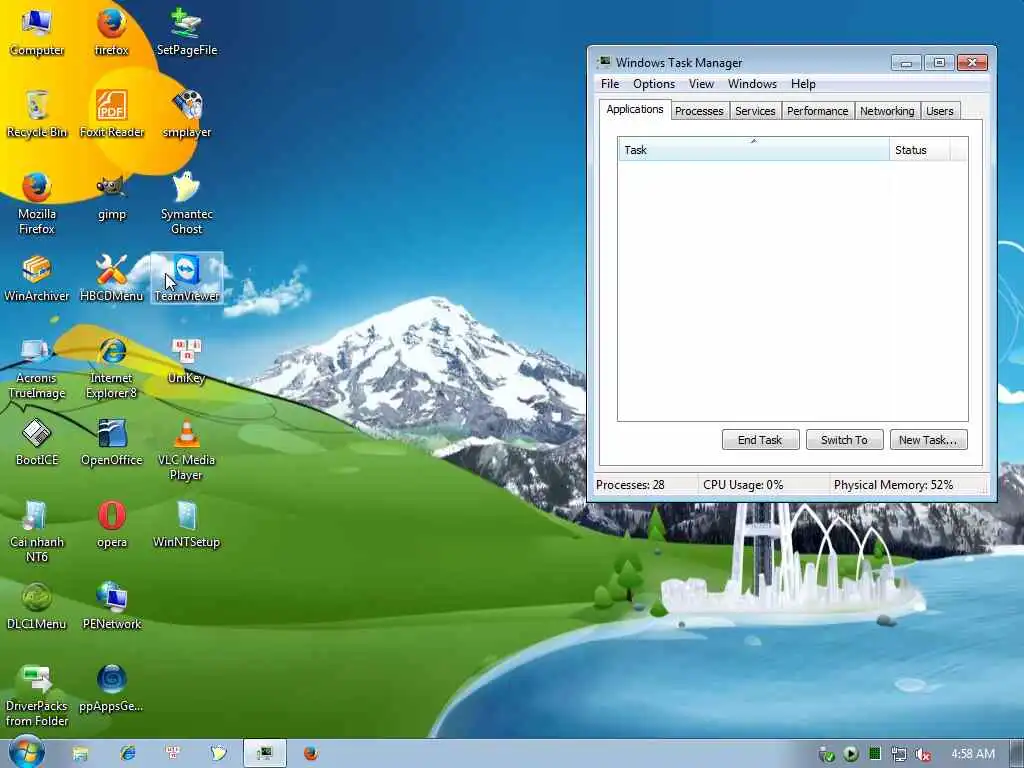Open the Windows Start menu orb

(x=26, y=752)
